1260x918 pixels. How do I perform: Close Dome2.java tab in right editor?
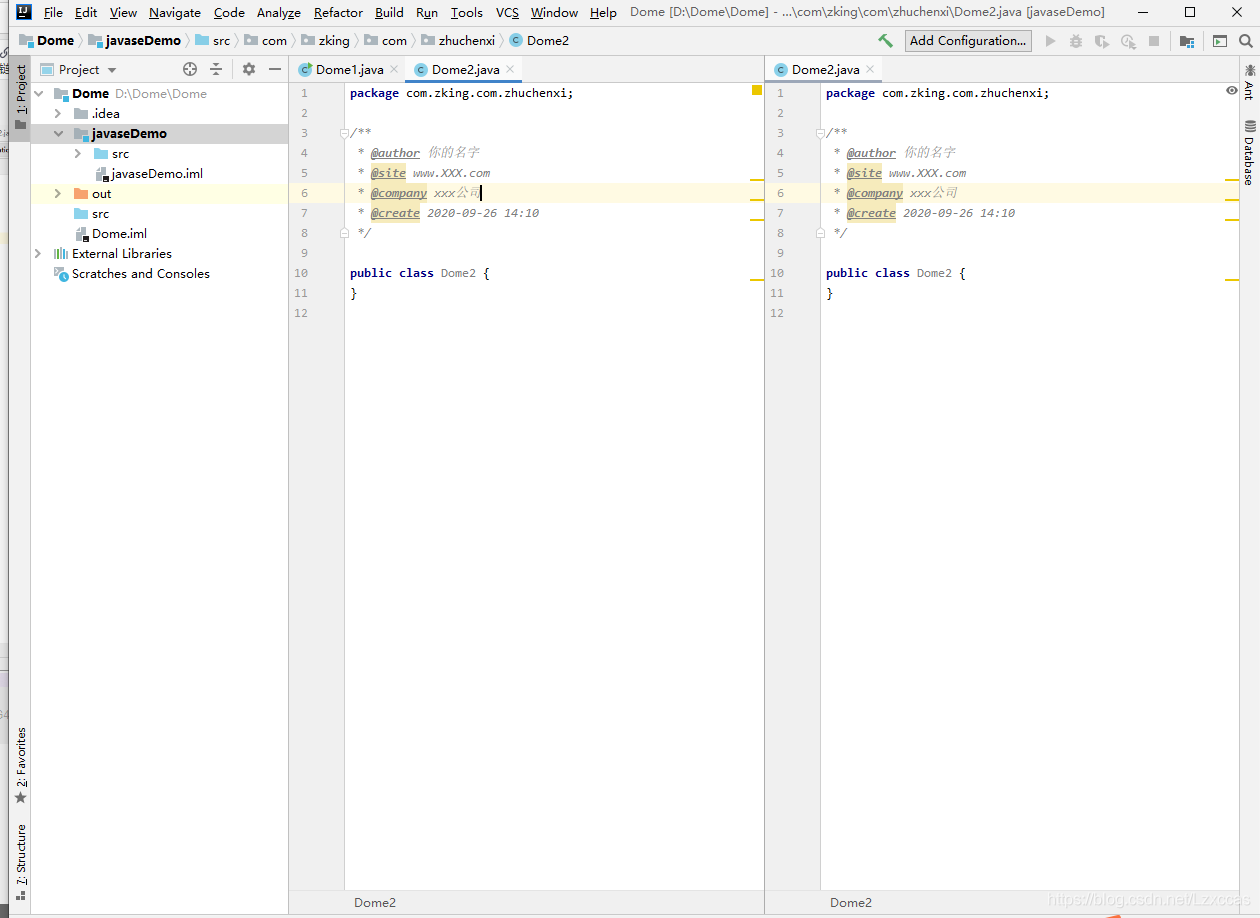pos(870,69)
